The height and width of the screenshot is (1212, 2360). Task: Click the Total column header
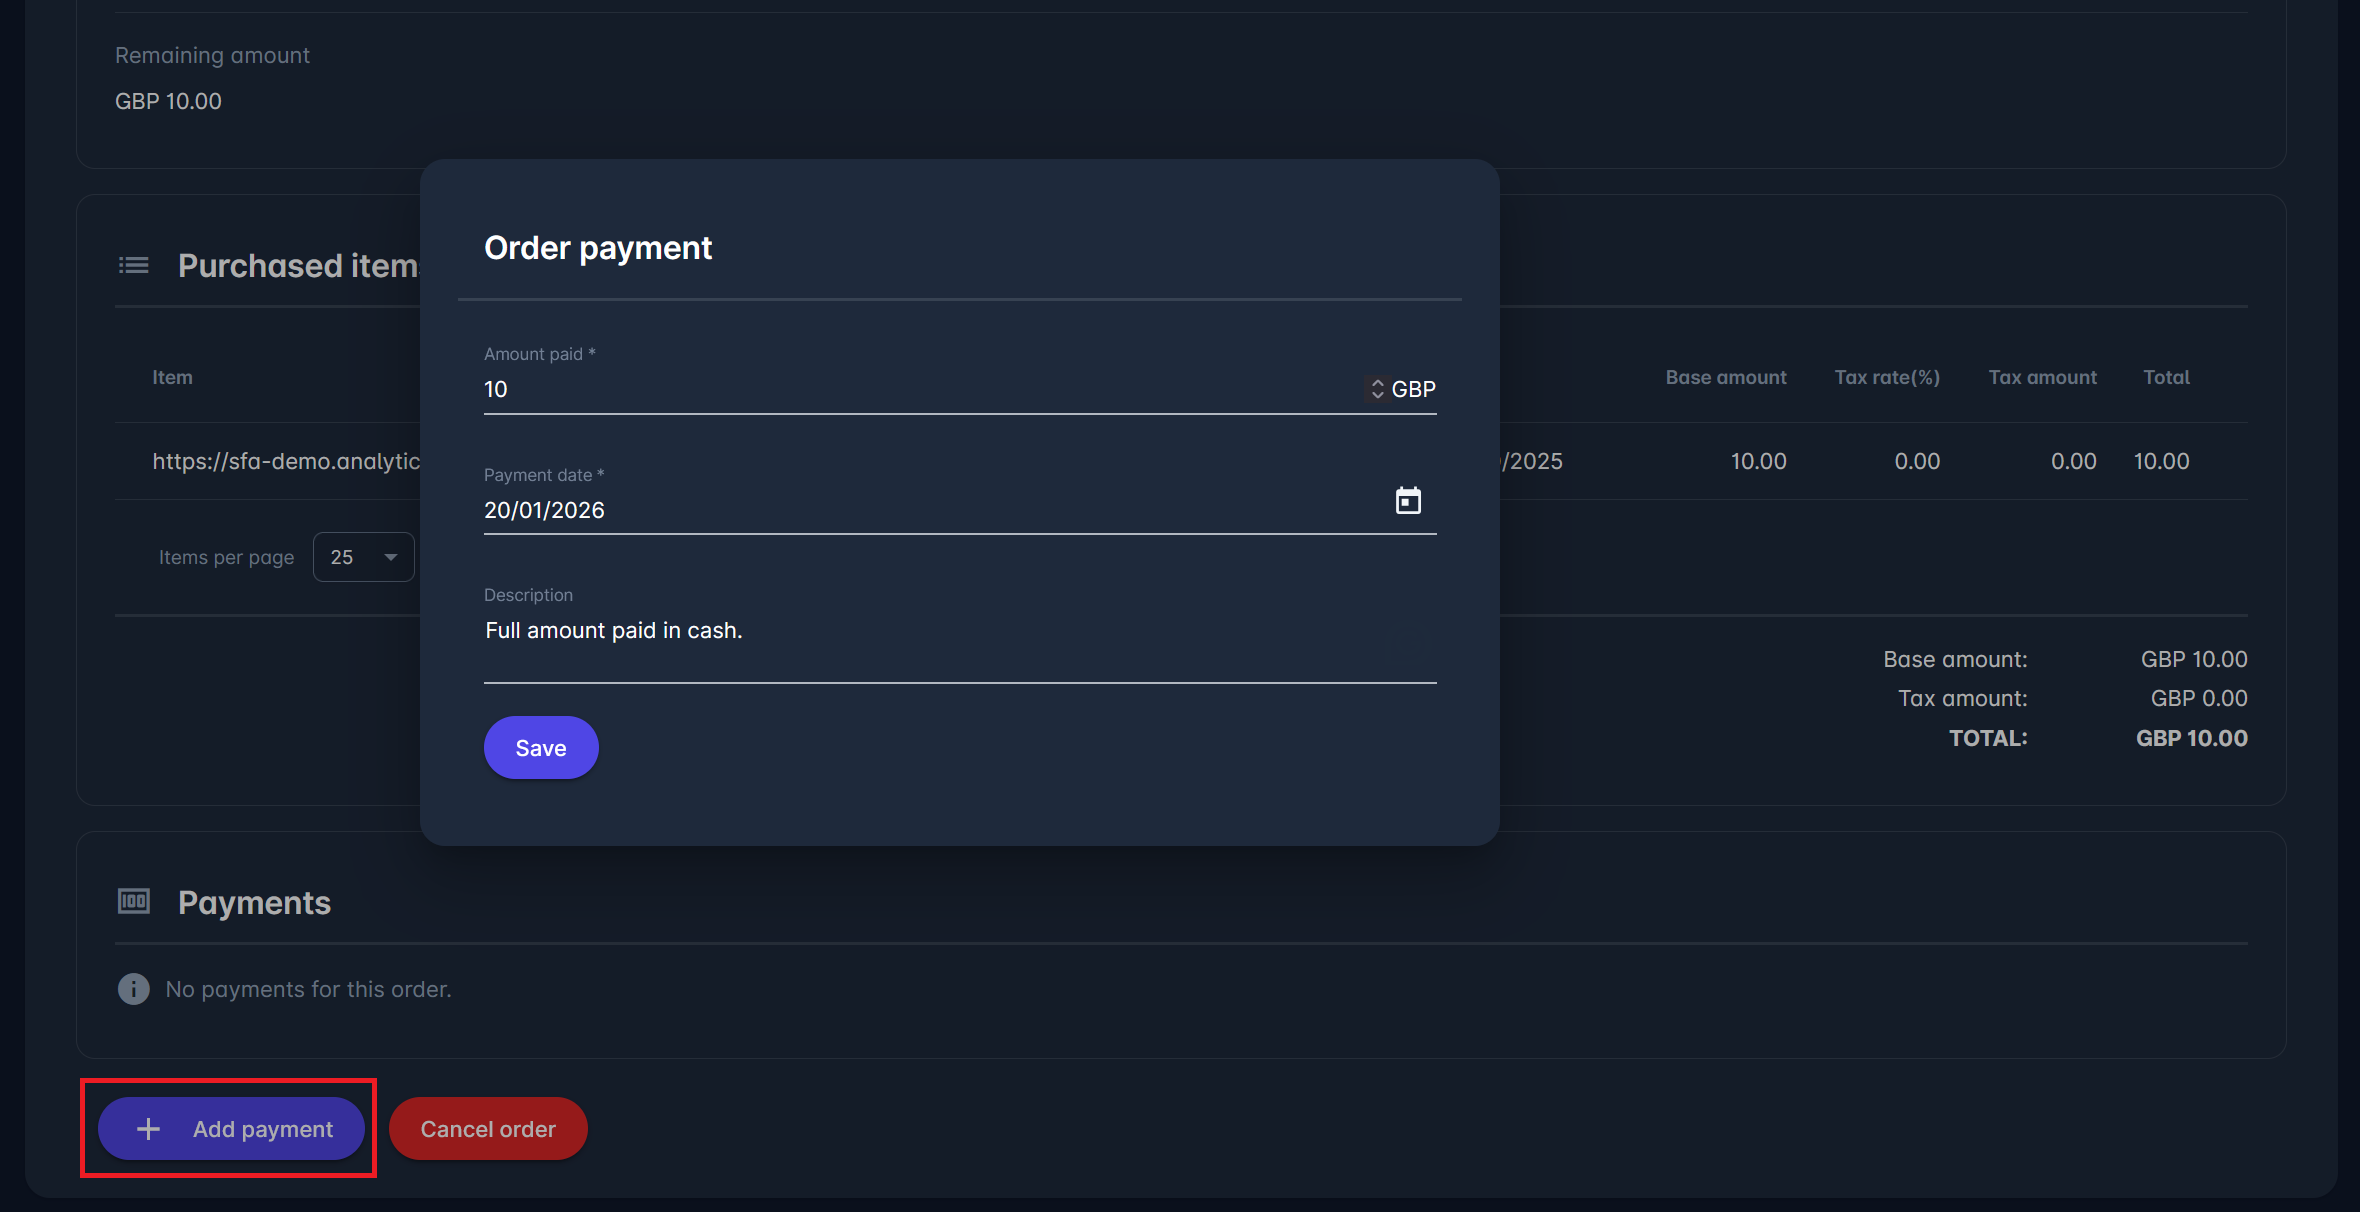2166,377
